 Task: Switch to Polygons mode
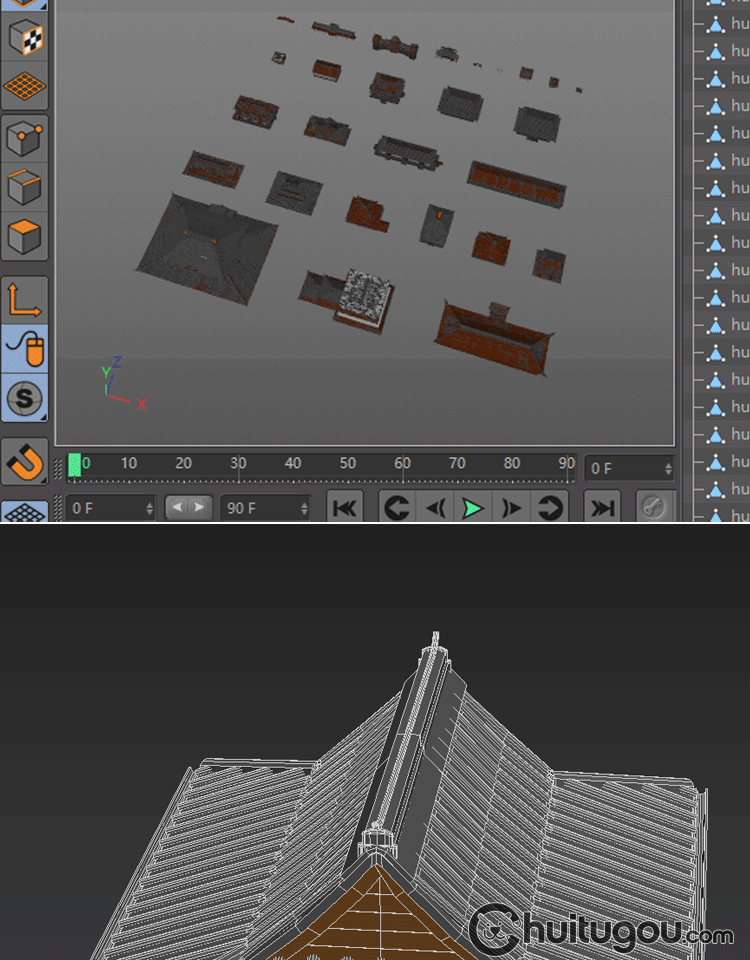click(25, 236)
